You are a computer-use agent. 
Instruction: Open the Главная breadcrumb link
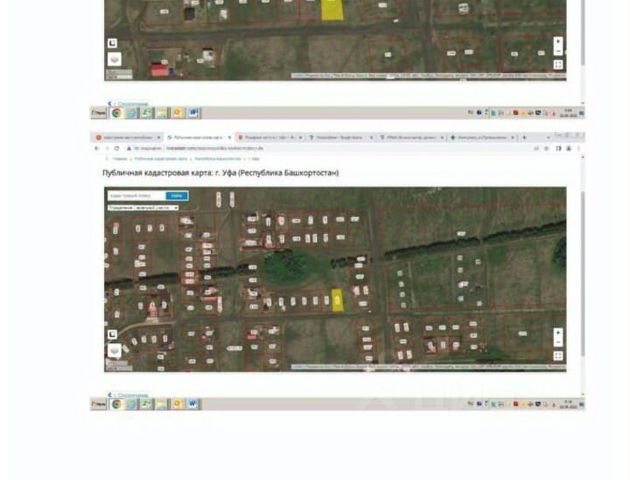coord(120,159)
